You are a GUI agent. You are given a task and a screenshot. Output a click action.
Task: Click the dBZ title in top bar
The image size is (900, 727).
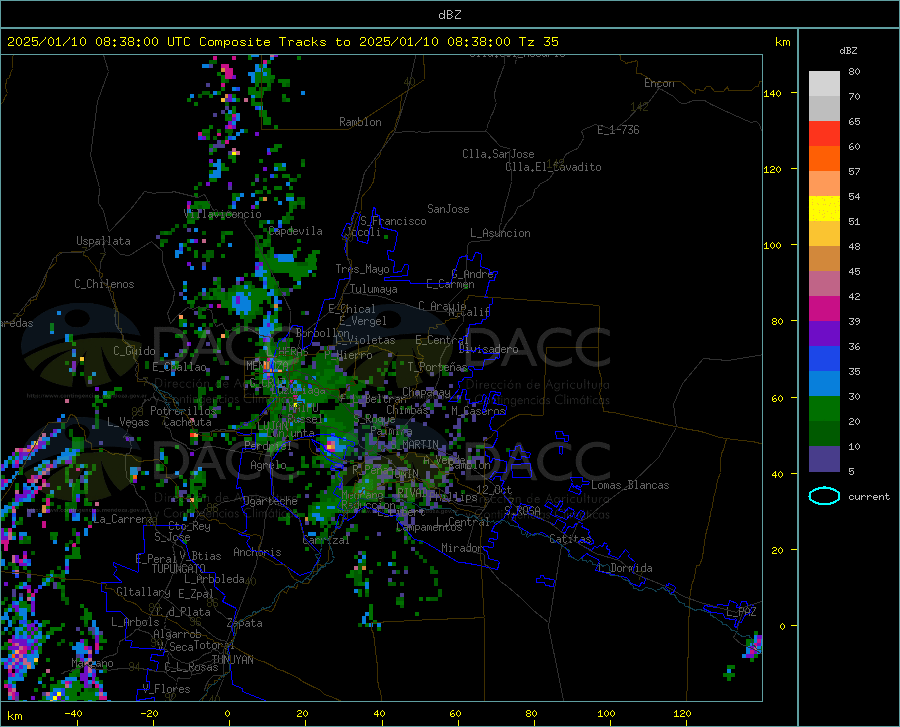(449, 15)
